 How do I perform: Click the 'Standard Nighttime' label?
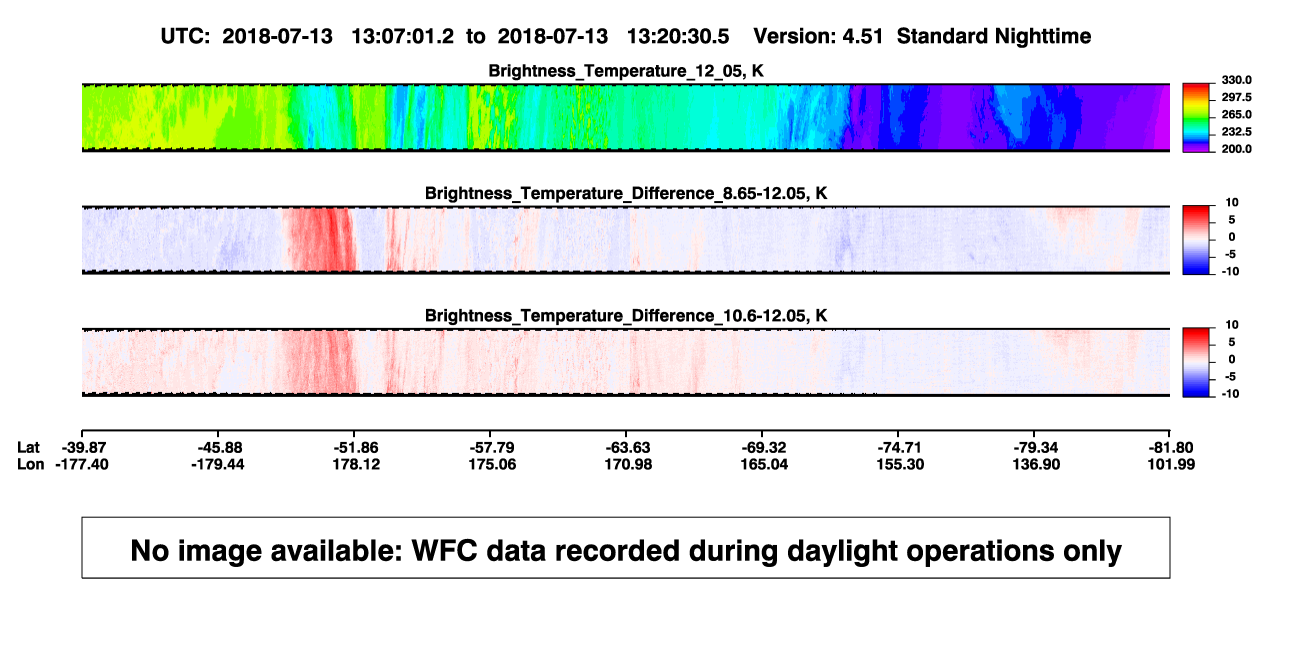[x=994, y=37]
